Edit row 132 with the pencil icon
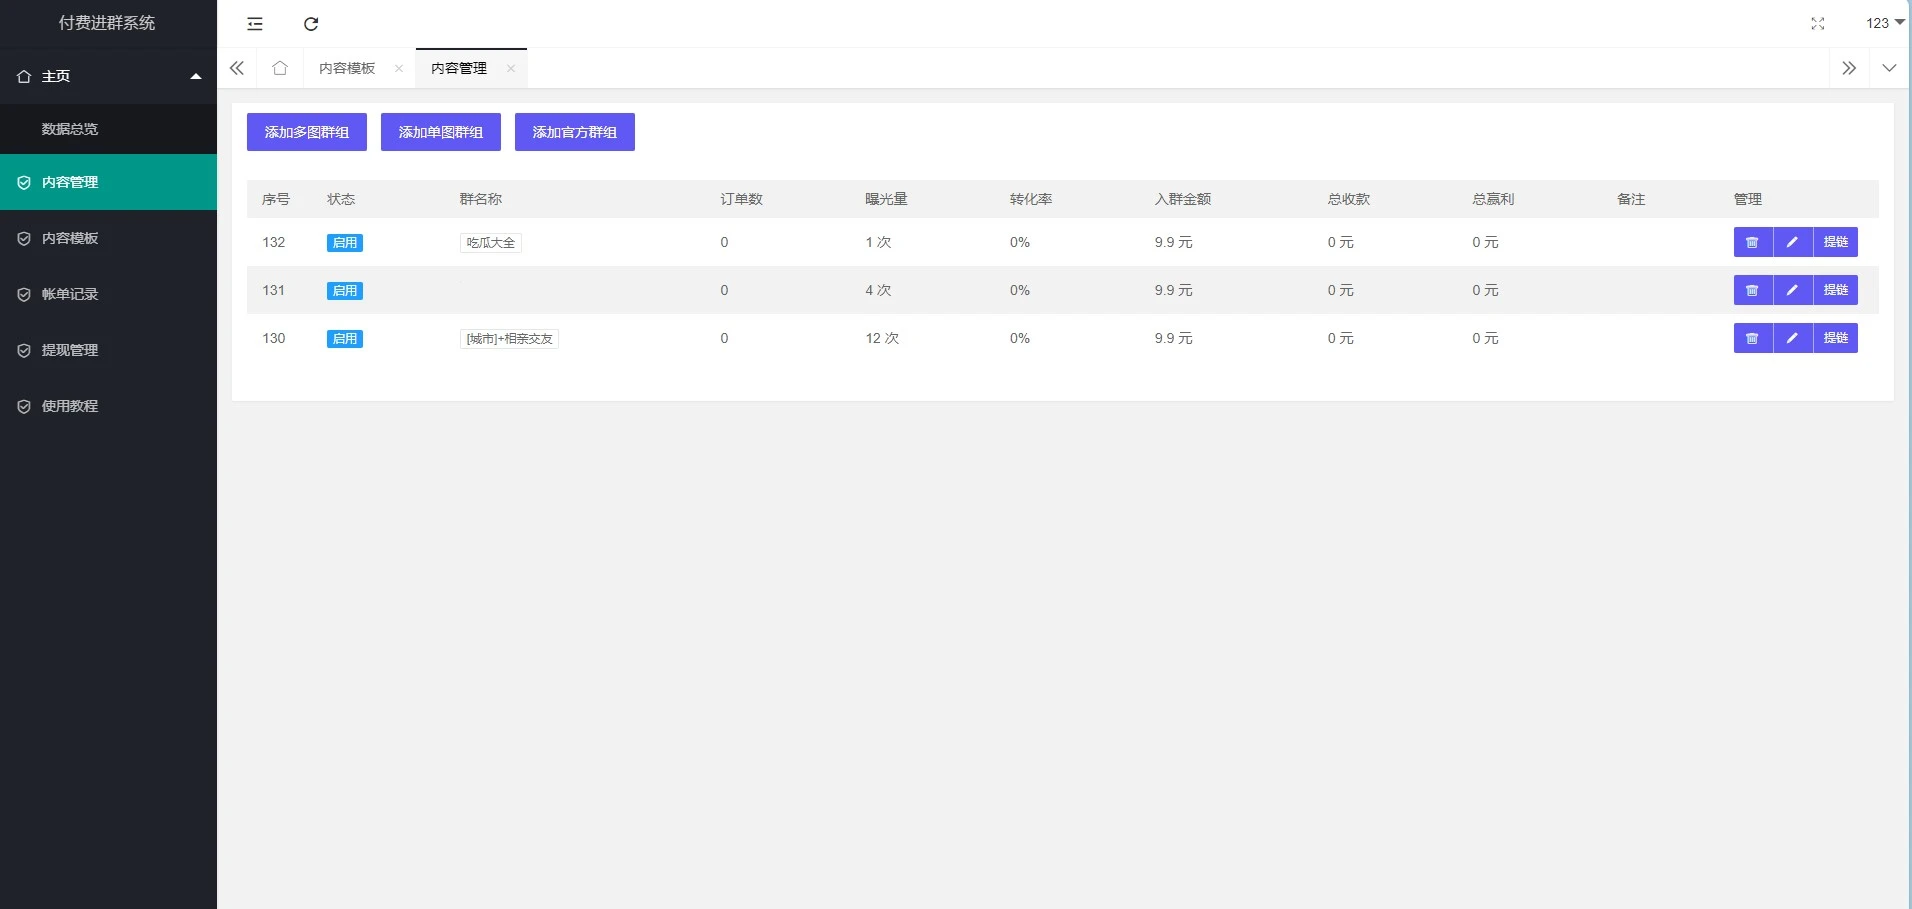This screenshot has width=1912, height=909. pos(1792,242)
